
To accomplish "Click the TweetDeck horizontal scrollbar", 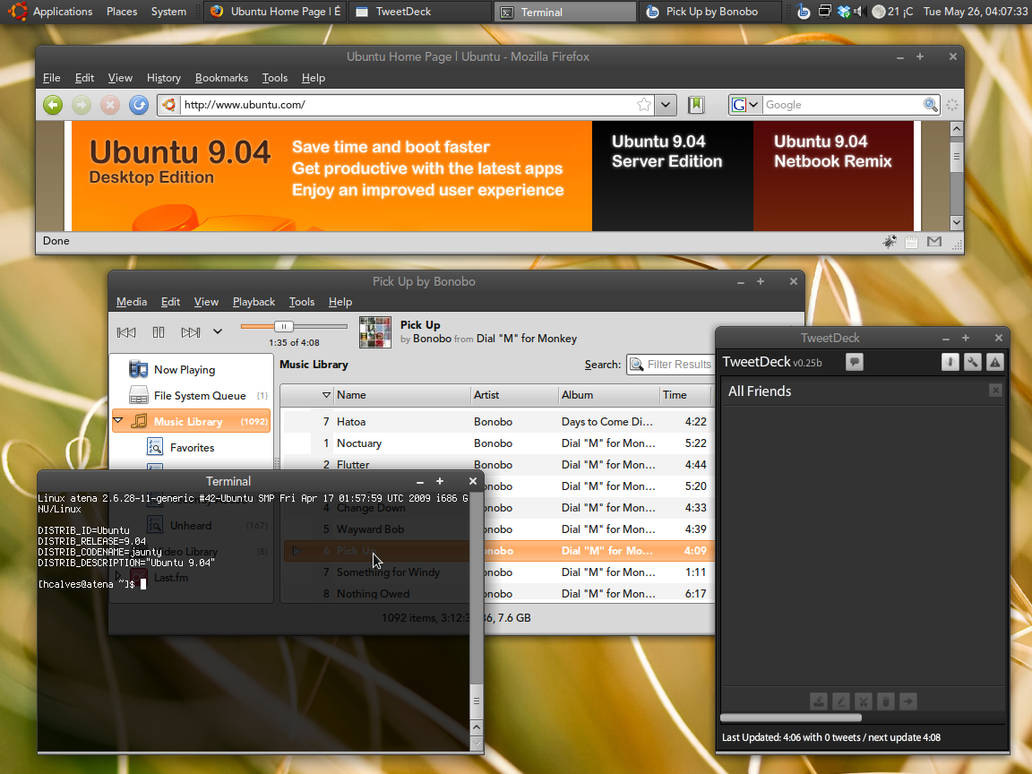I will pos(790,717).
